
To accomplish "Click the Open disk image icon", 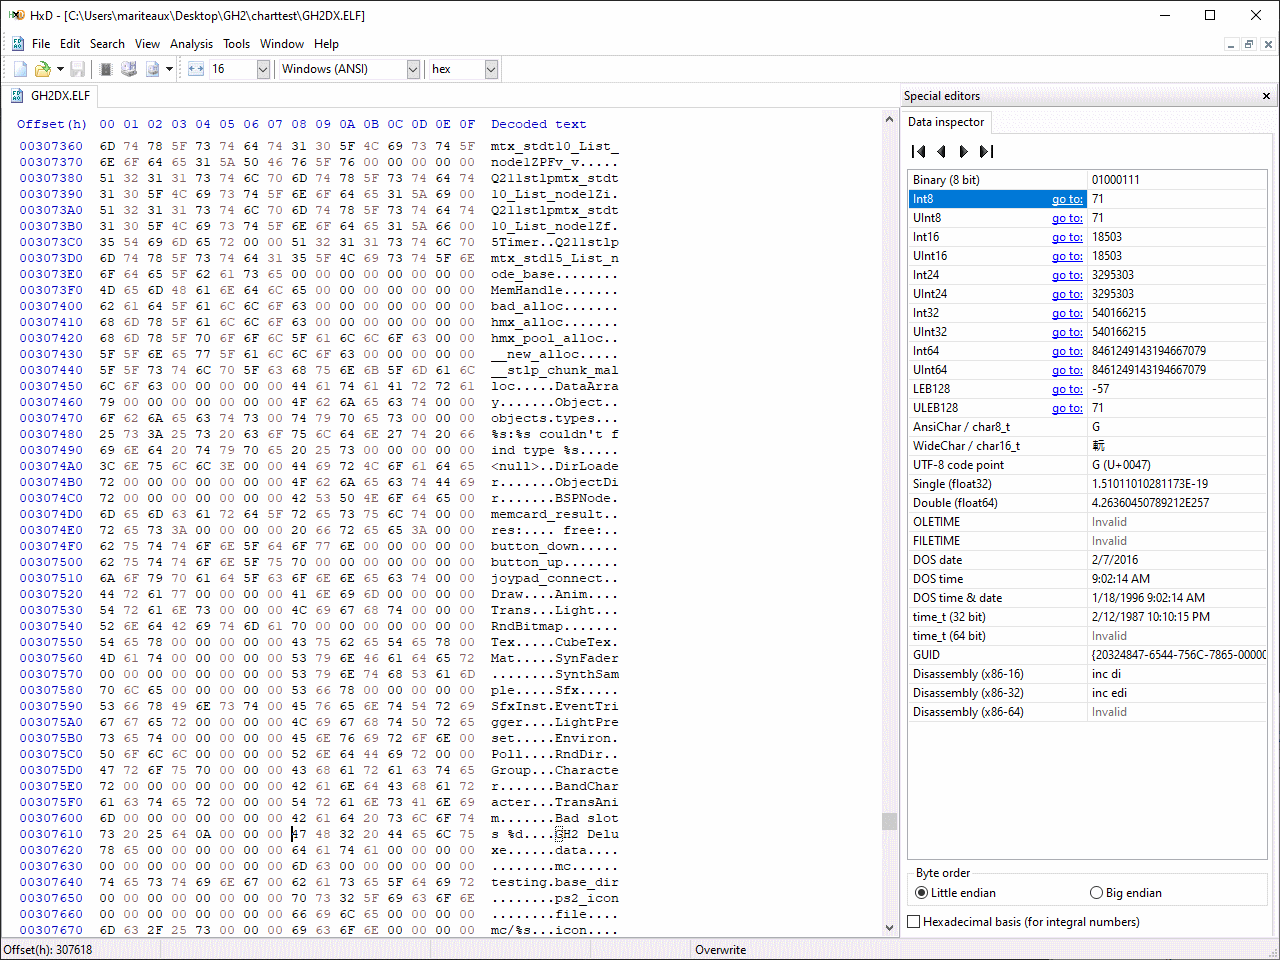I will 153,69.
